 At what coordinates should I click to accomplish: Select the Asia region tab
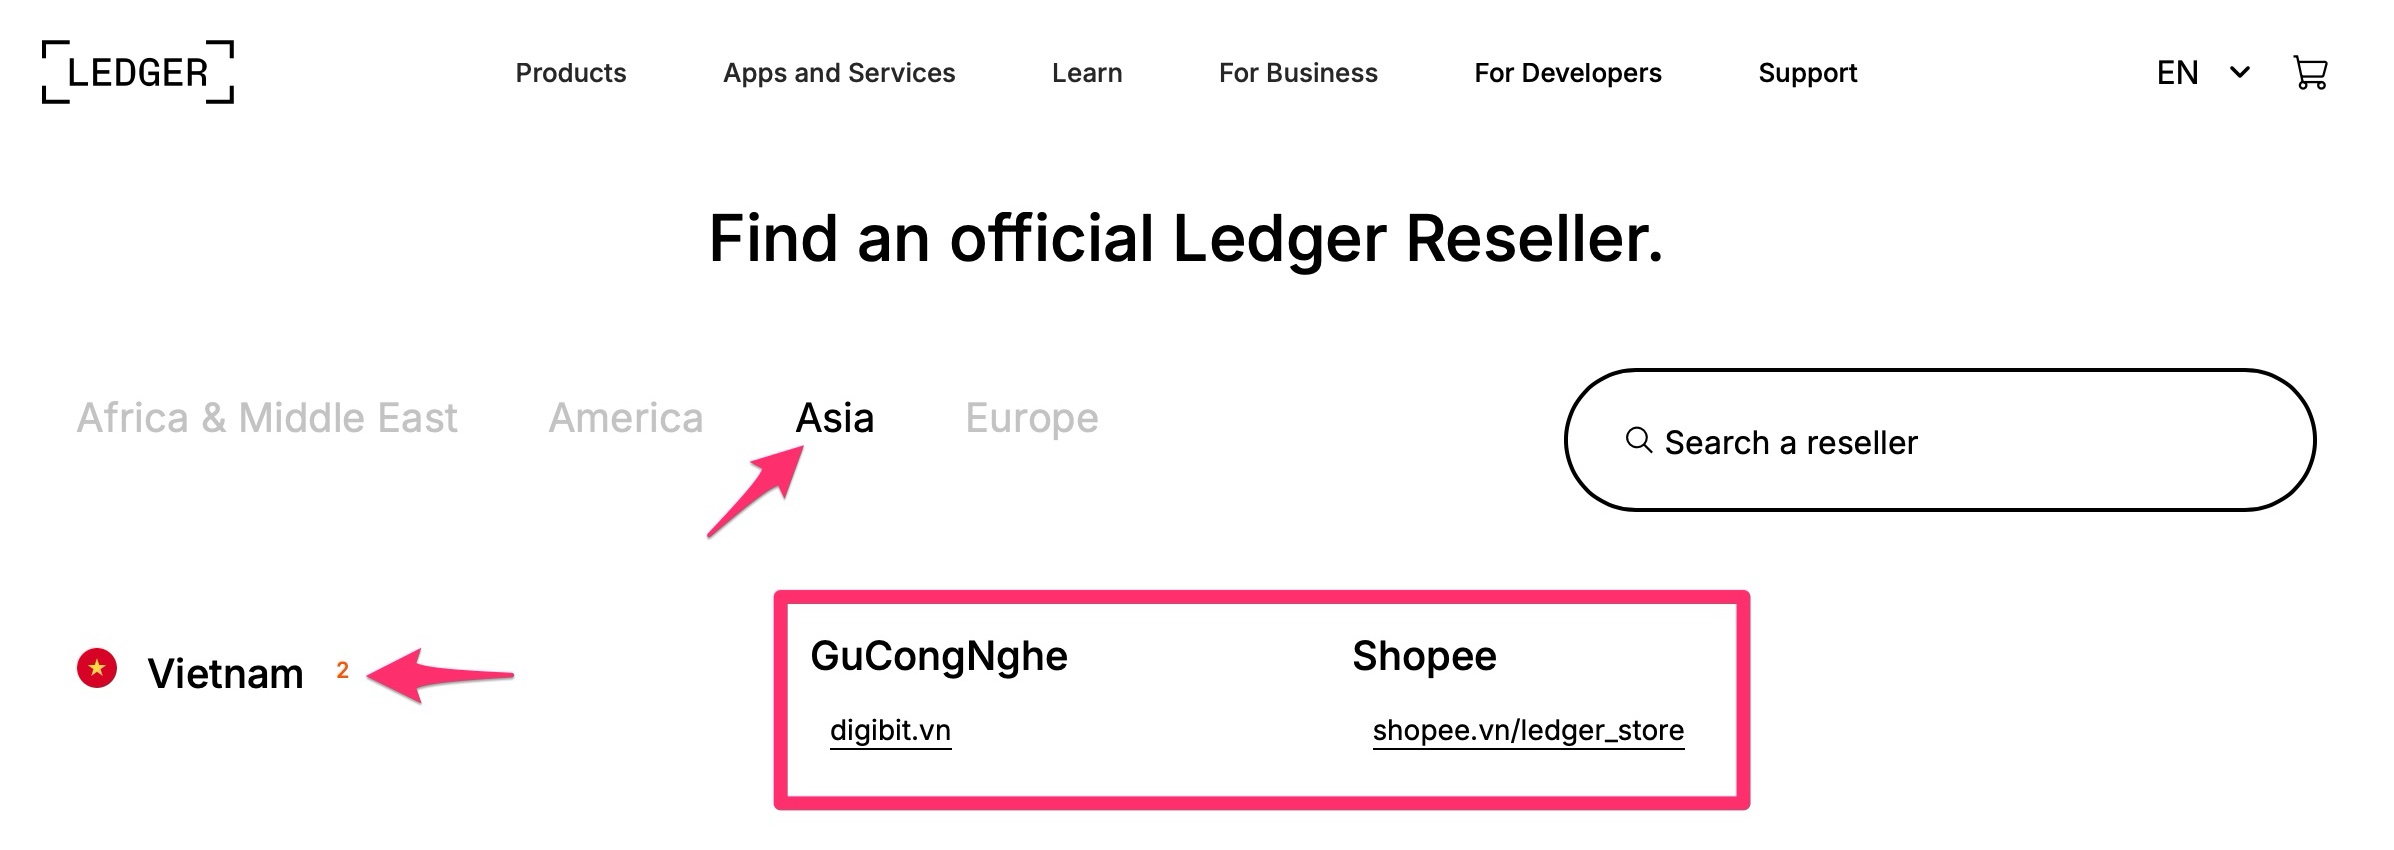[835, 417]
